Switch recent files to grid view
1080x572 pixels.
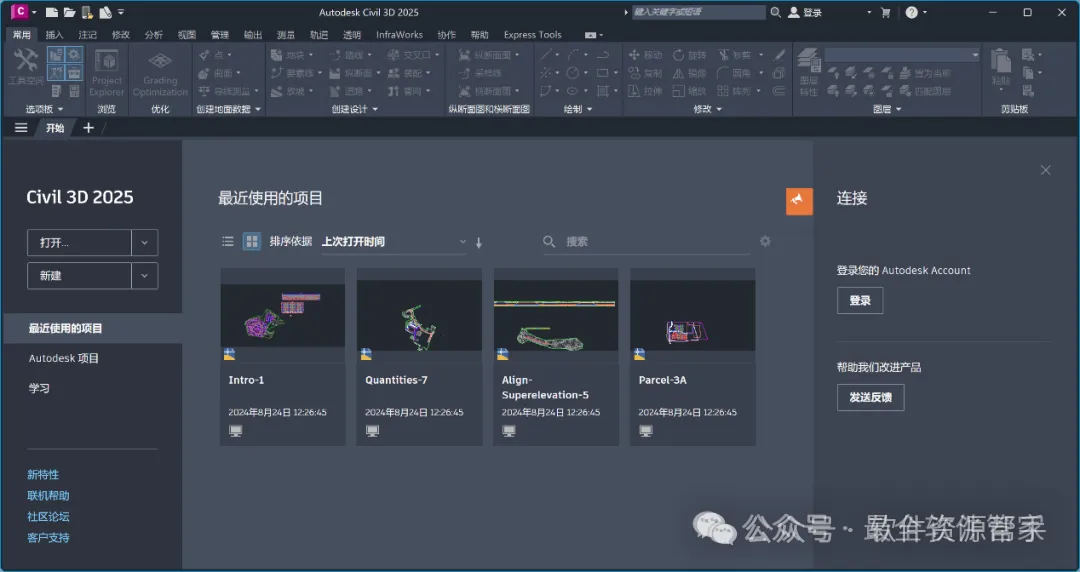tap(252, 241)
